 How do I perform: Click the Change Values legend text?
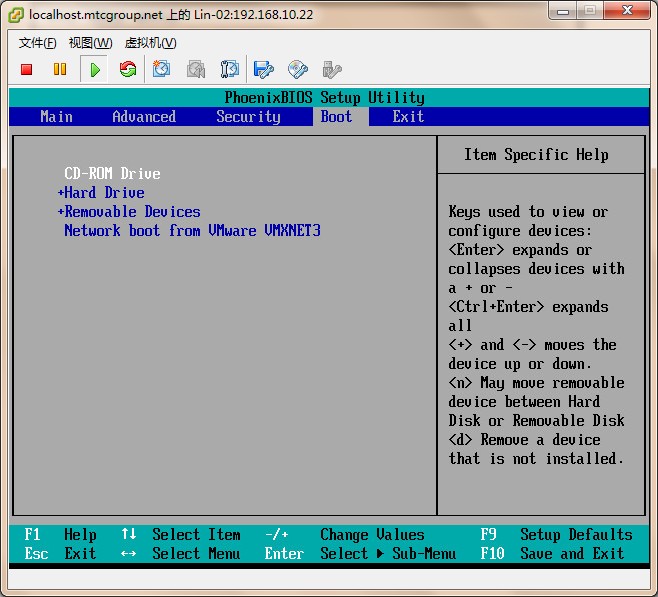[x=372, y=534]
